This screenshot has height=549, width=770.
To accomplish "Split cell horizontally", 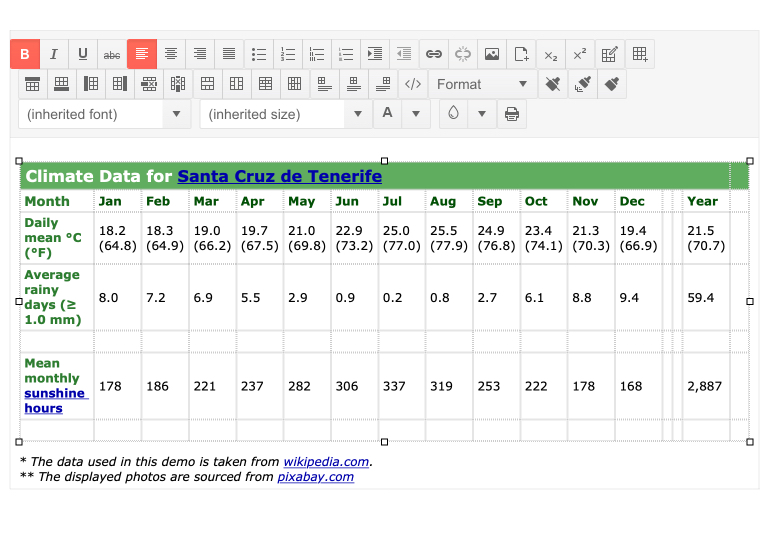I will 265,84.
